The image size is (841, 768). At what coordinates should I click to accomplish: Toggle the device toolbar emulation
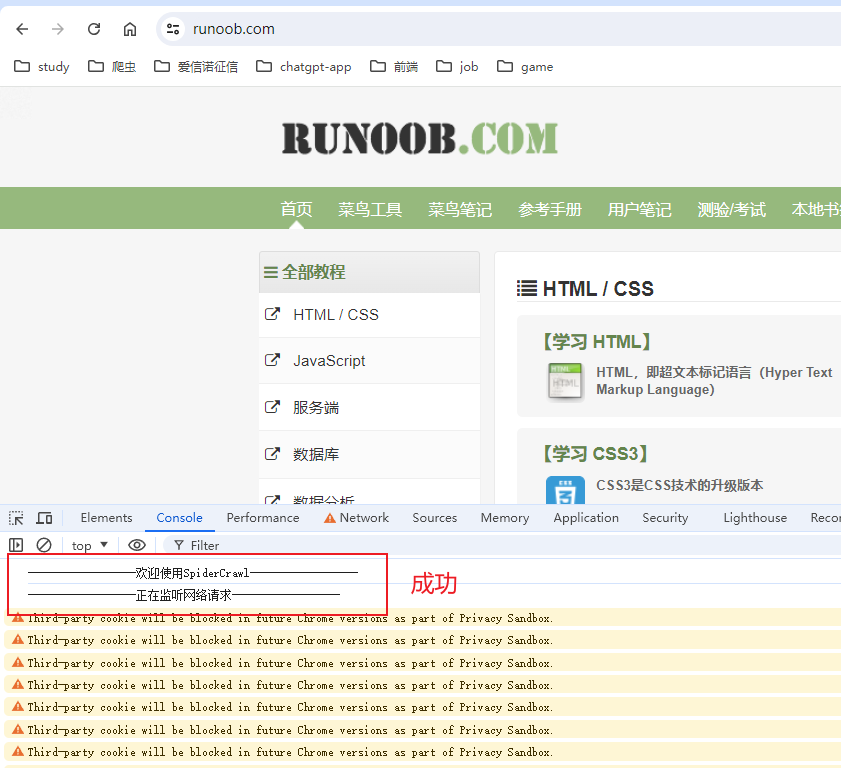[45, 518]
